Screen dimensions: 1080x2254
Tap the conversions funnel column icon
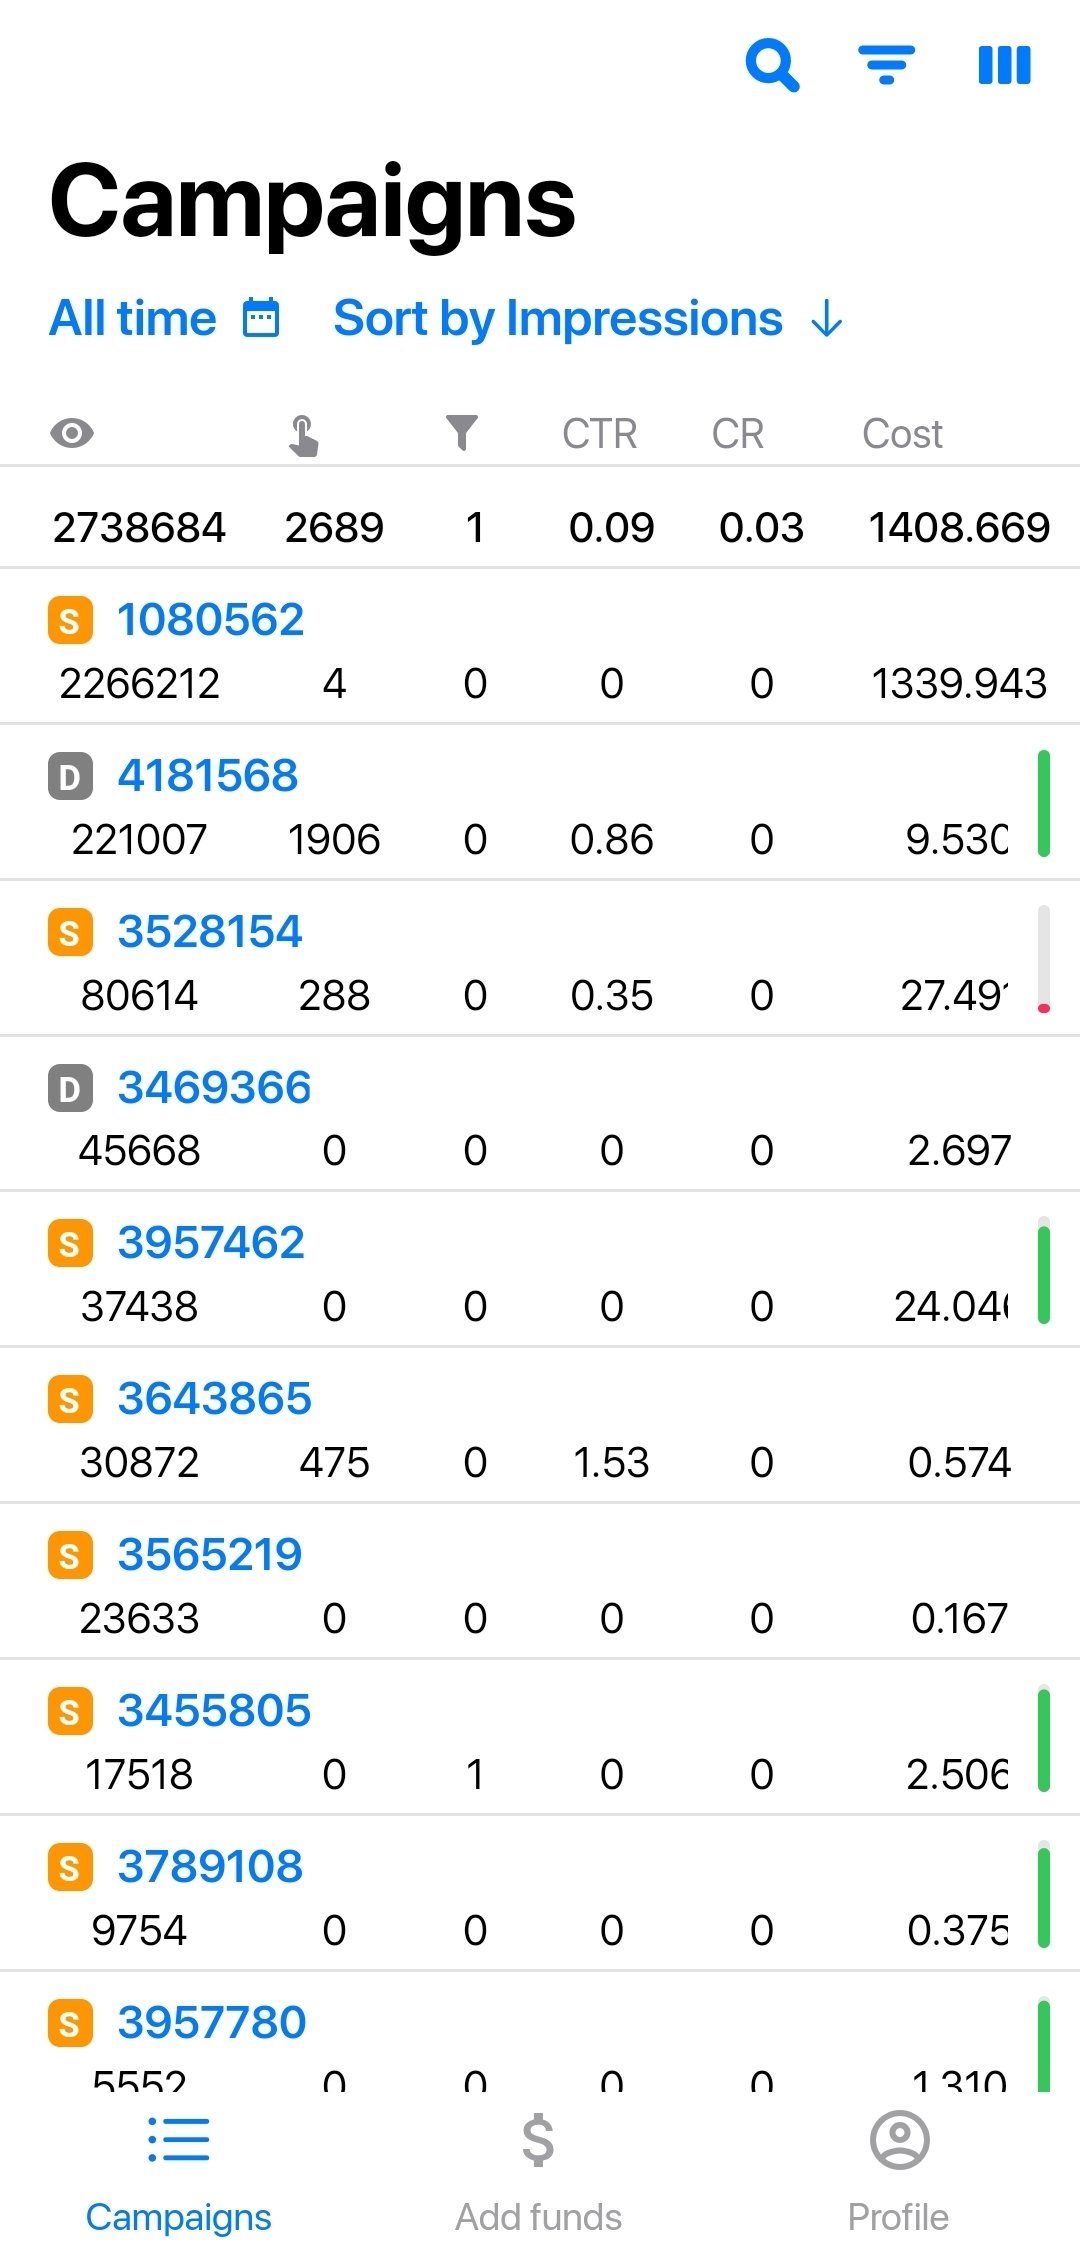click(x=461, y=434)
